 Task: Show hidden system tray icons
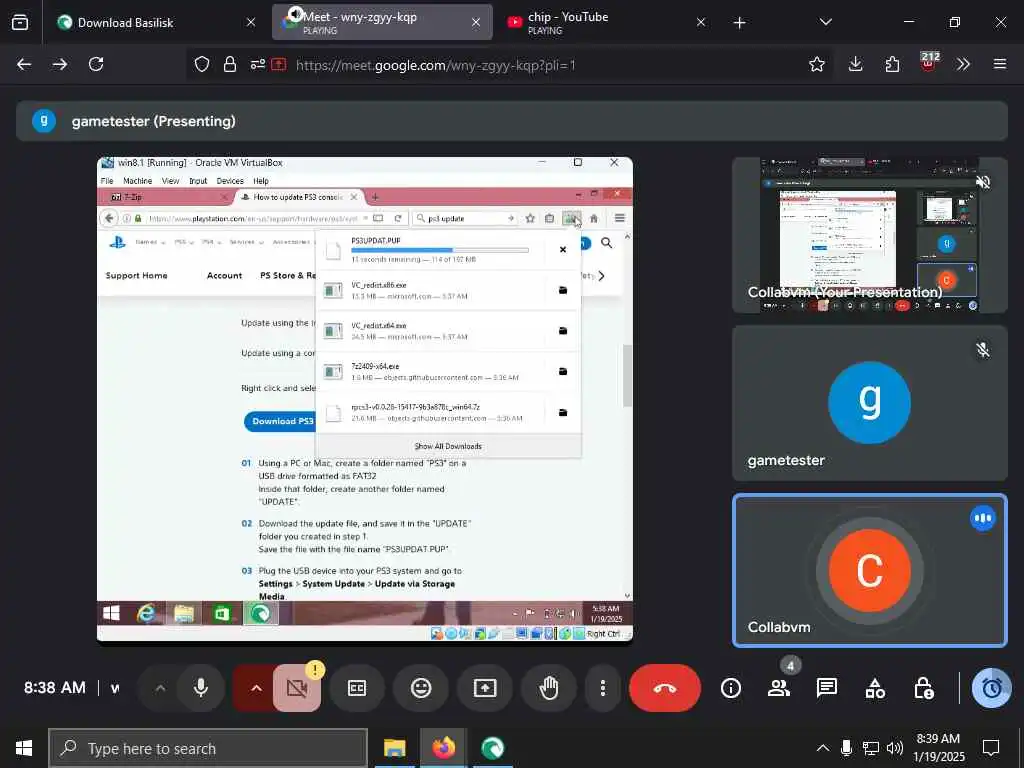coord(823,748)
